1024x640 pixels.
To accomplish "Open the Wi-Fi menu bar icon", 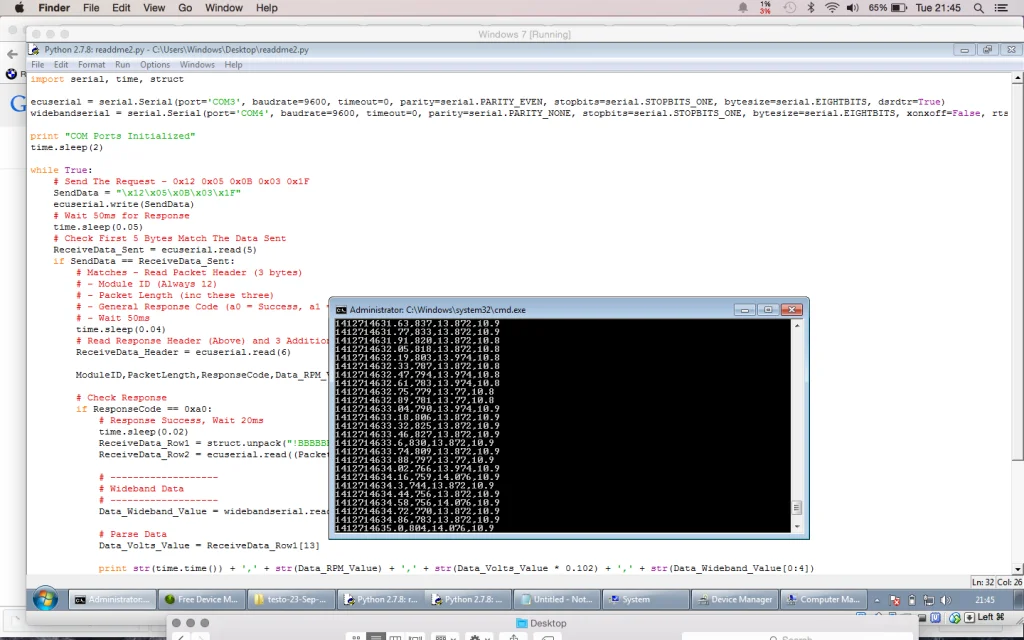I will (x=831, y=8).
